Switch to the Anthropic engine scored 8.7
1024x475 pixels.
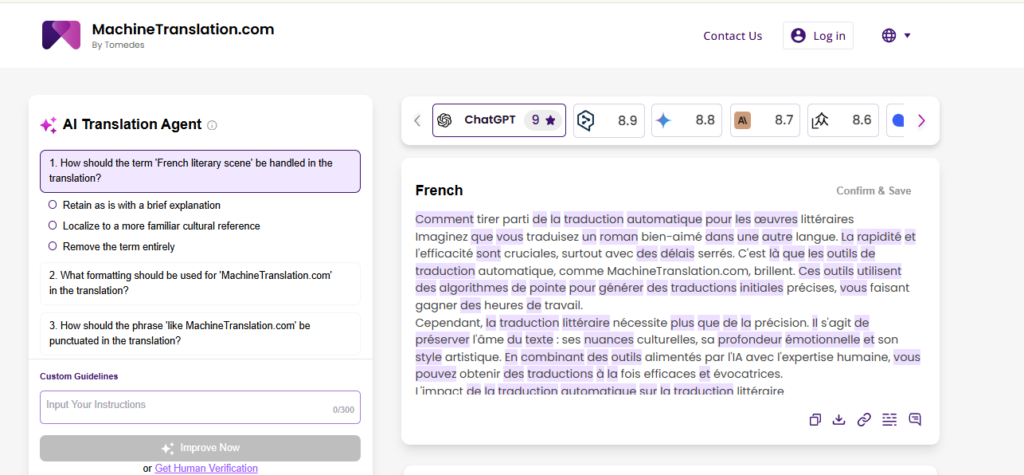765,120
